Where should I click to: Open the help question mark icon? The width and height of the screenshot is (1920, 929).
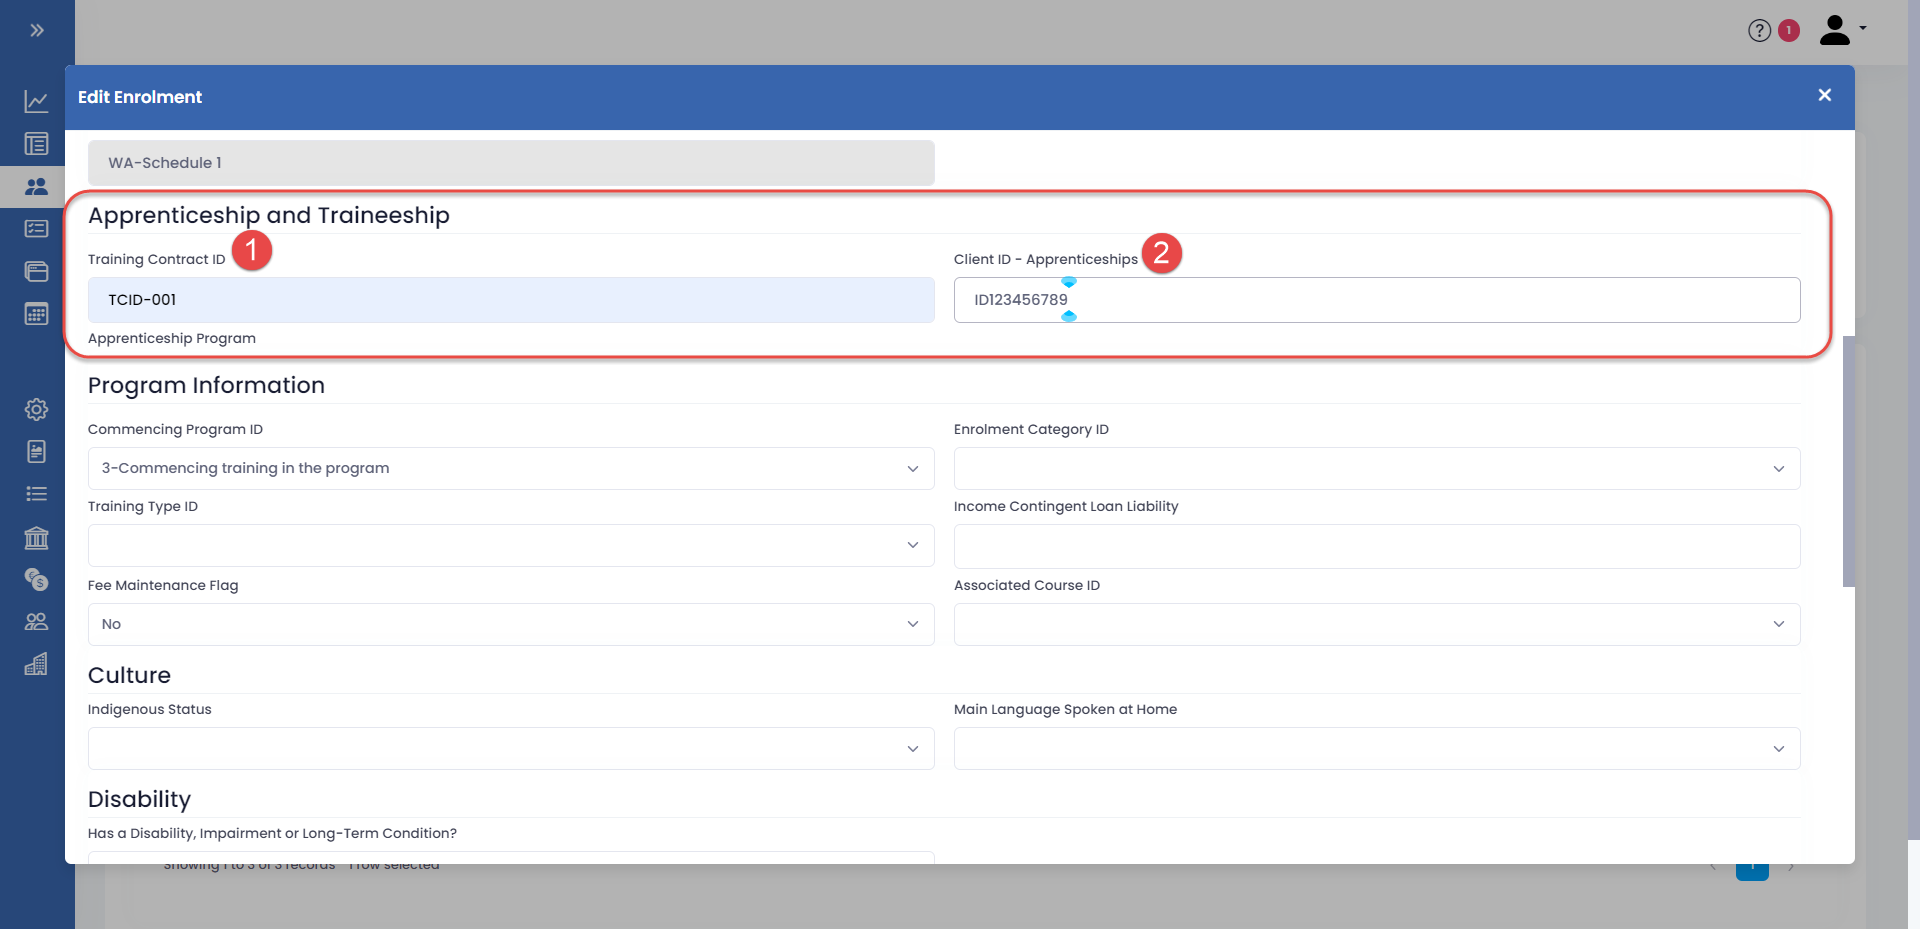[1759, 31]
